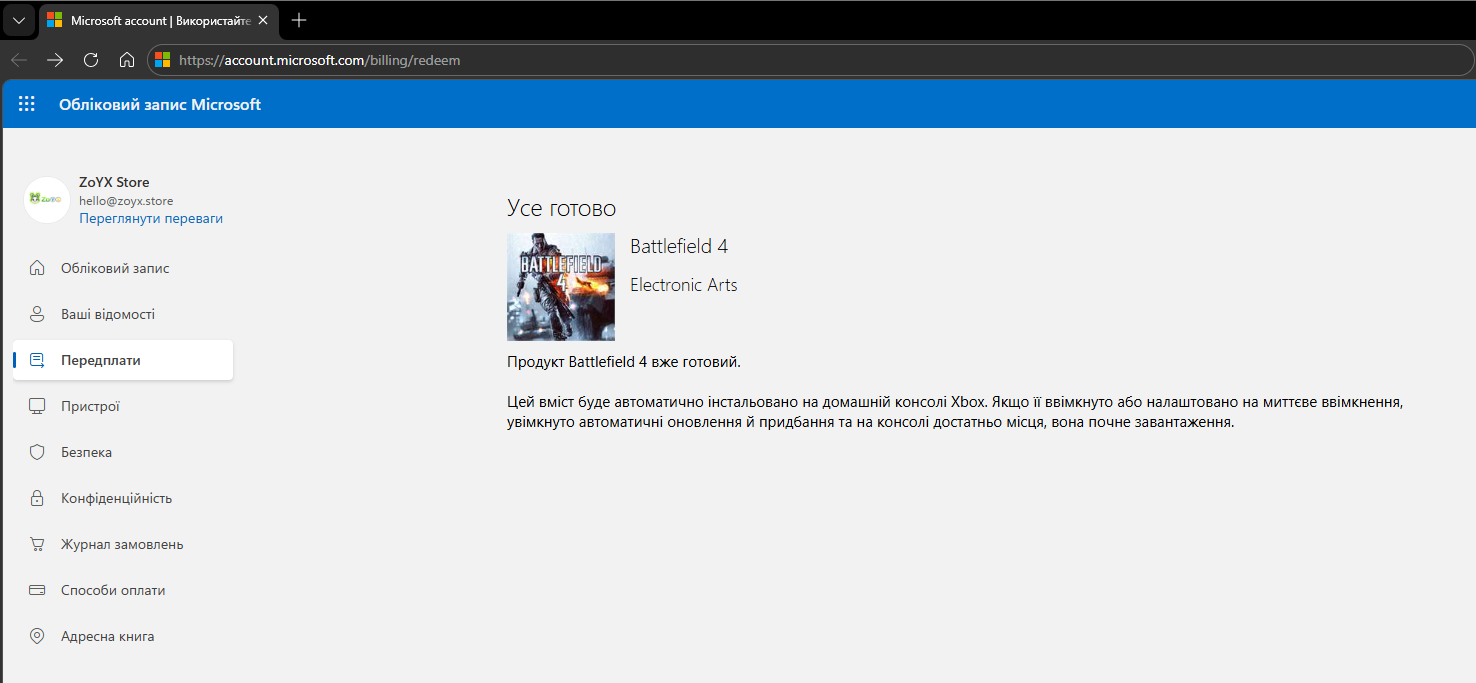This screenshot has width=1476, height=683.
Task: Click the ZoYX Store account name
Action: 114,182
